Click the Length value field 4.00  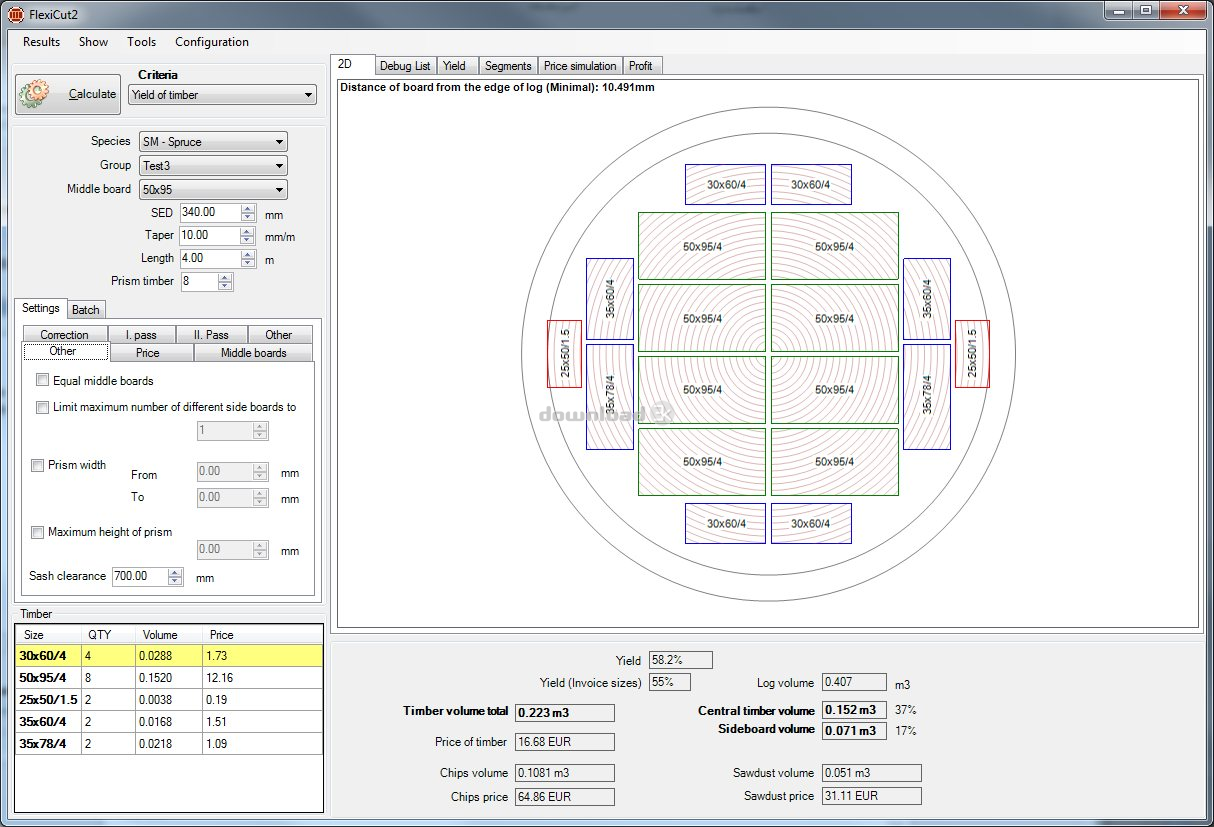coord(210,258)
